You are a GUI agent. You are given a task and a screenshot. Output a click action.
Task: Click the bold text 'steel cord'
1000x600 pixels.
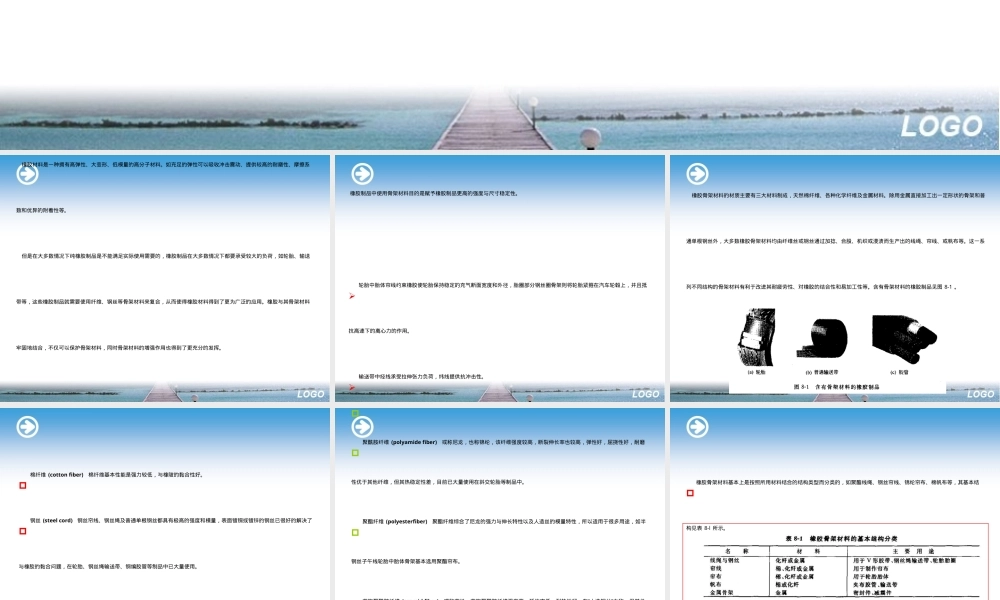click(57, 520)
